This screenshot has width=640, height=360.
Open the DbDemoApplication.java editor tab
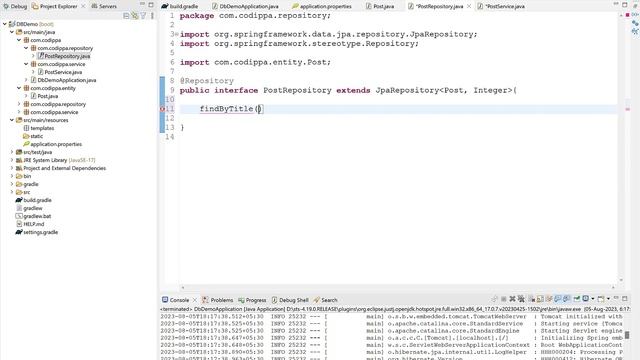click(x=245, y=6)
